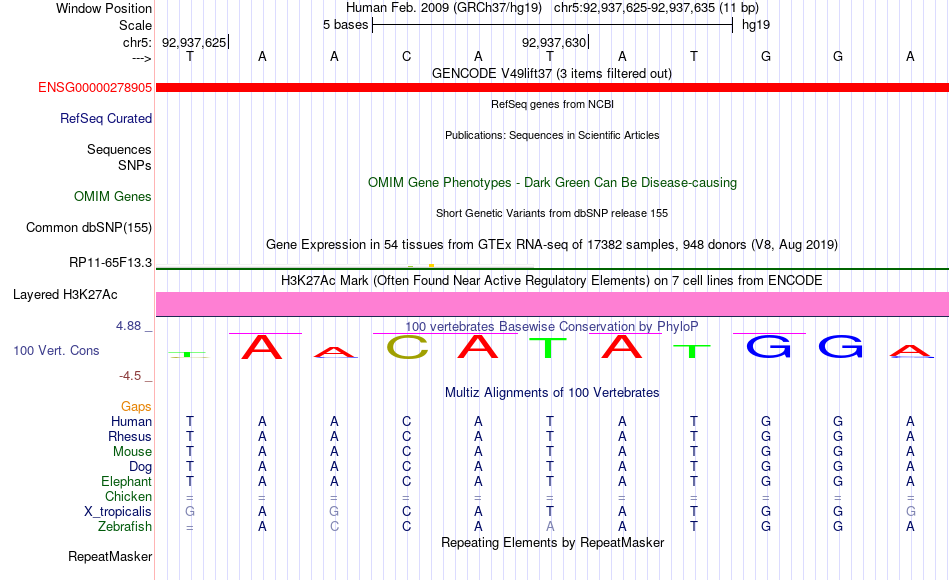This screenshot has height=580, width=950.
Task: Click the GENCODE V49lift37 track title
Action: tap(552, 74)
